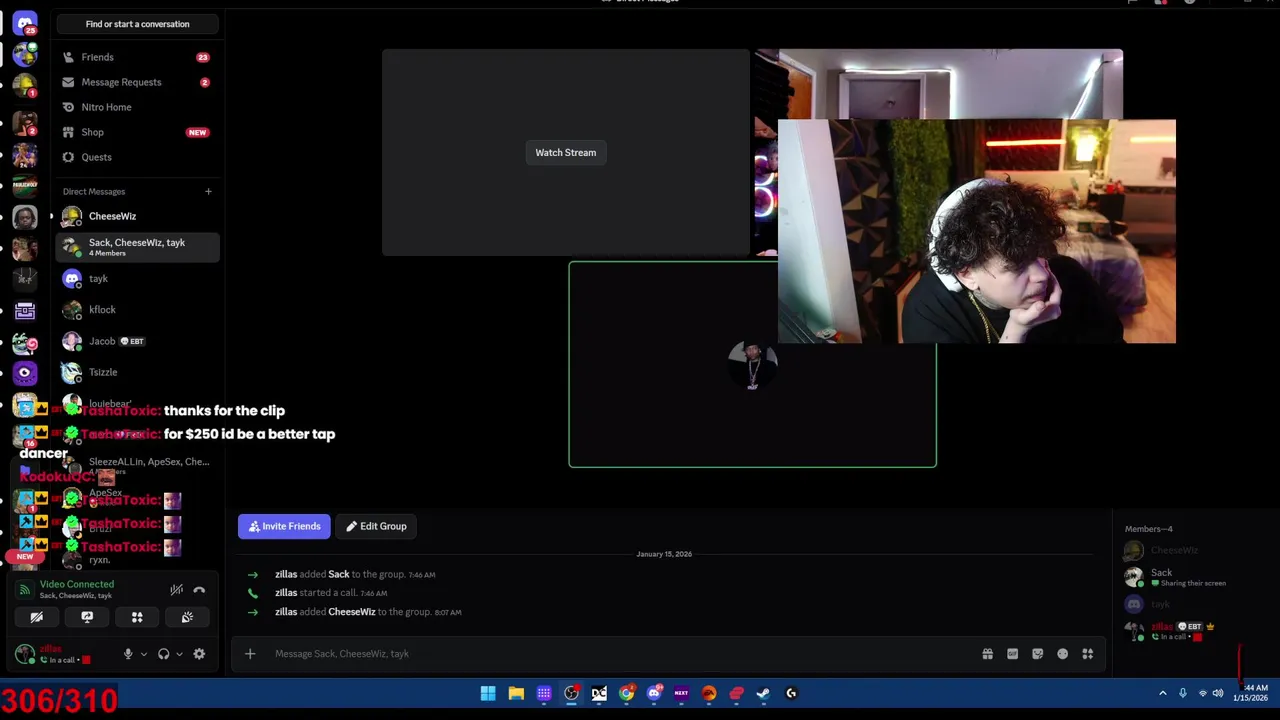Open the tayk direct message
This screenshot has width=1280, height=720.
pyautogui.click(x=137, y=279)
